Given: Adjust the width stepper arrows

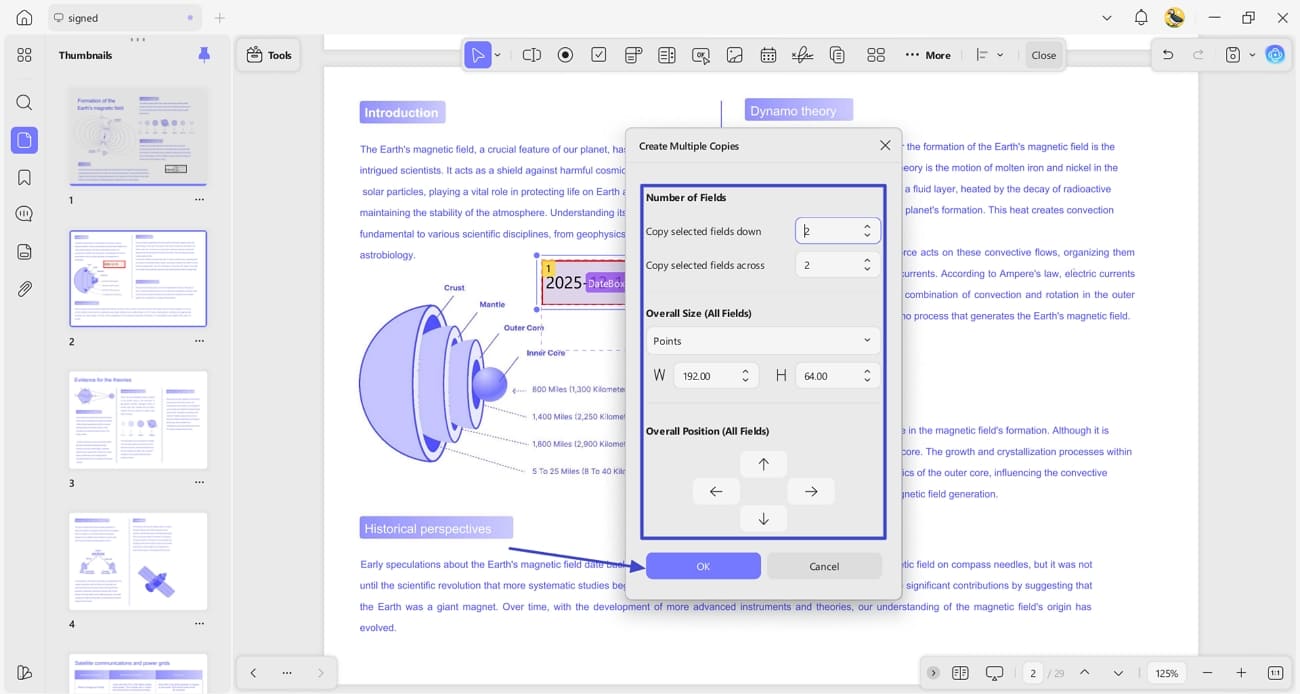Looking at the screenshot, I should [745, 376].
